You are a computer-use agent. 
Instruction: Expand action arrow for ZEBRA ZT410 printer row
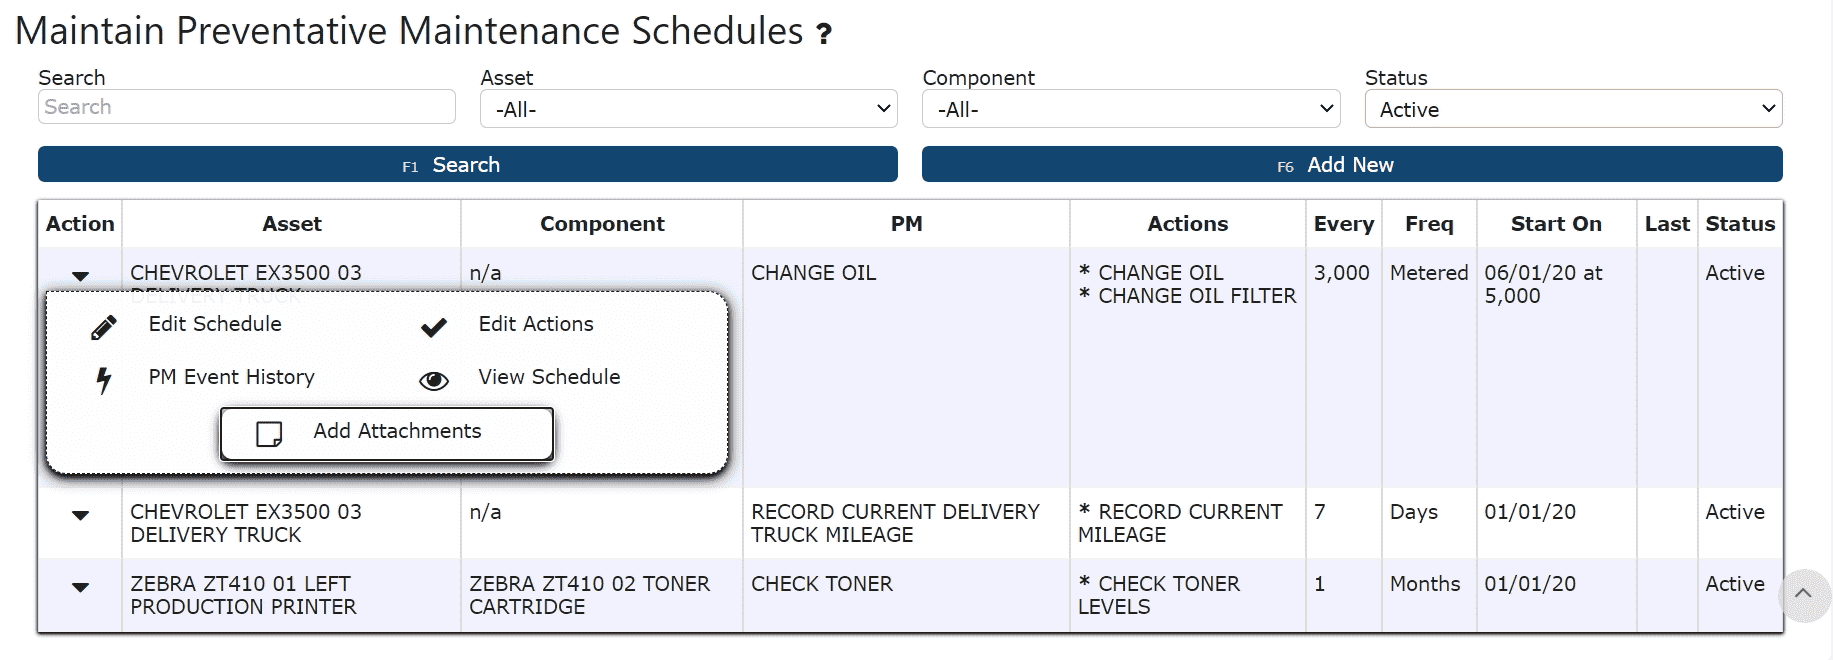pyautogui.click(x=81, y=587)
